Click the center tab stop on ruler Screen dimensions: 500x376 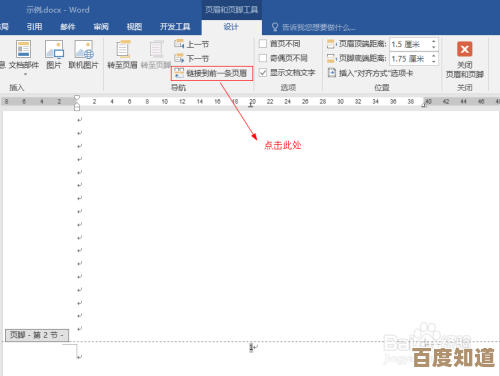point(251,105)
